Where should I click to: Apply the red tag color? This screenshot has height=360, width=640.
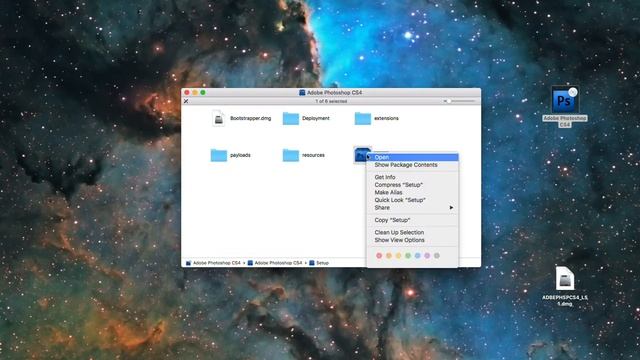click(x=379, y=256)
